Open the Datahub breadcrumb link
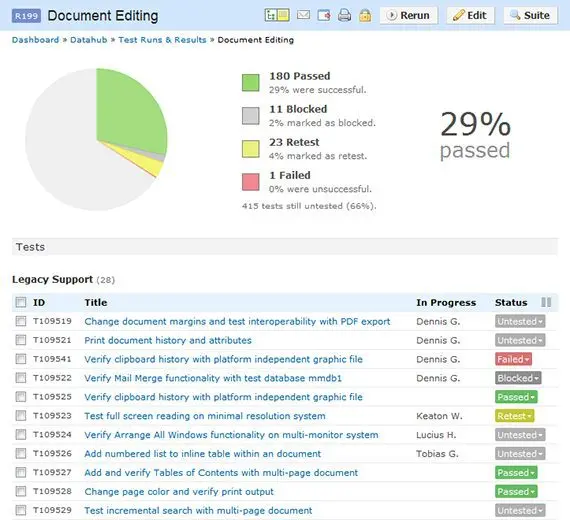The height and width of the screenshot is (520, 570). [x=89, y=40]
